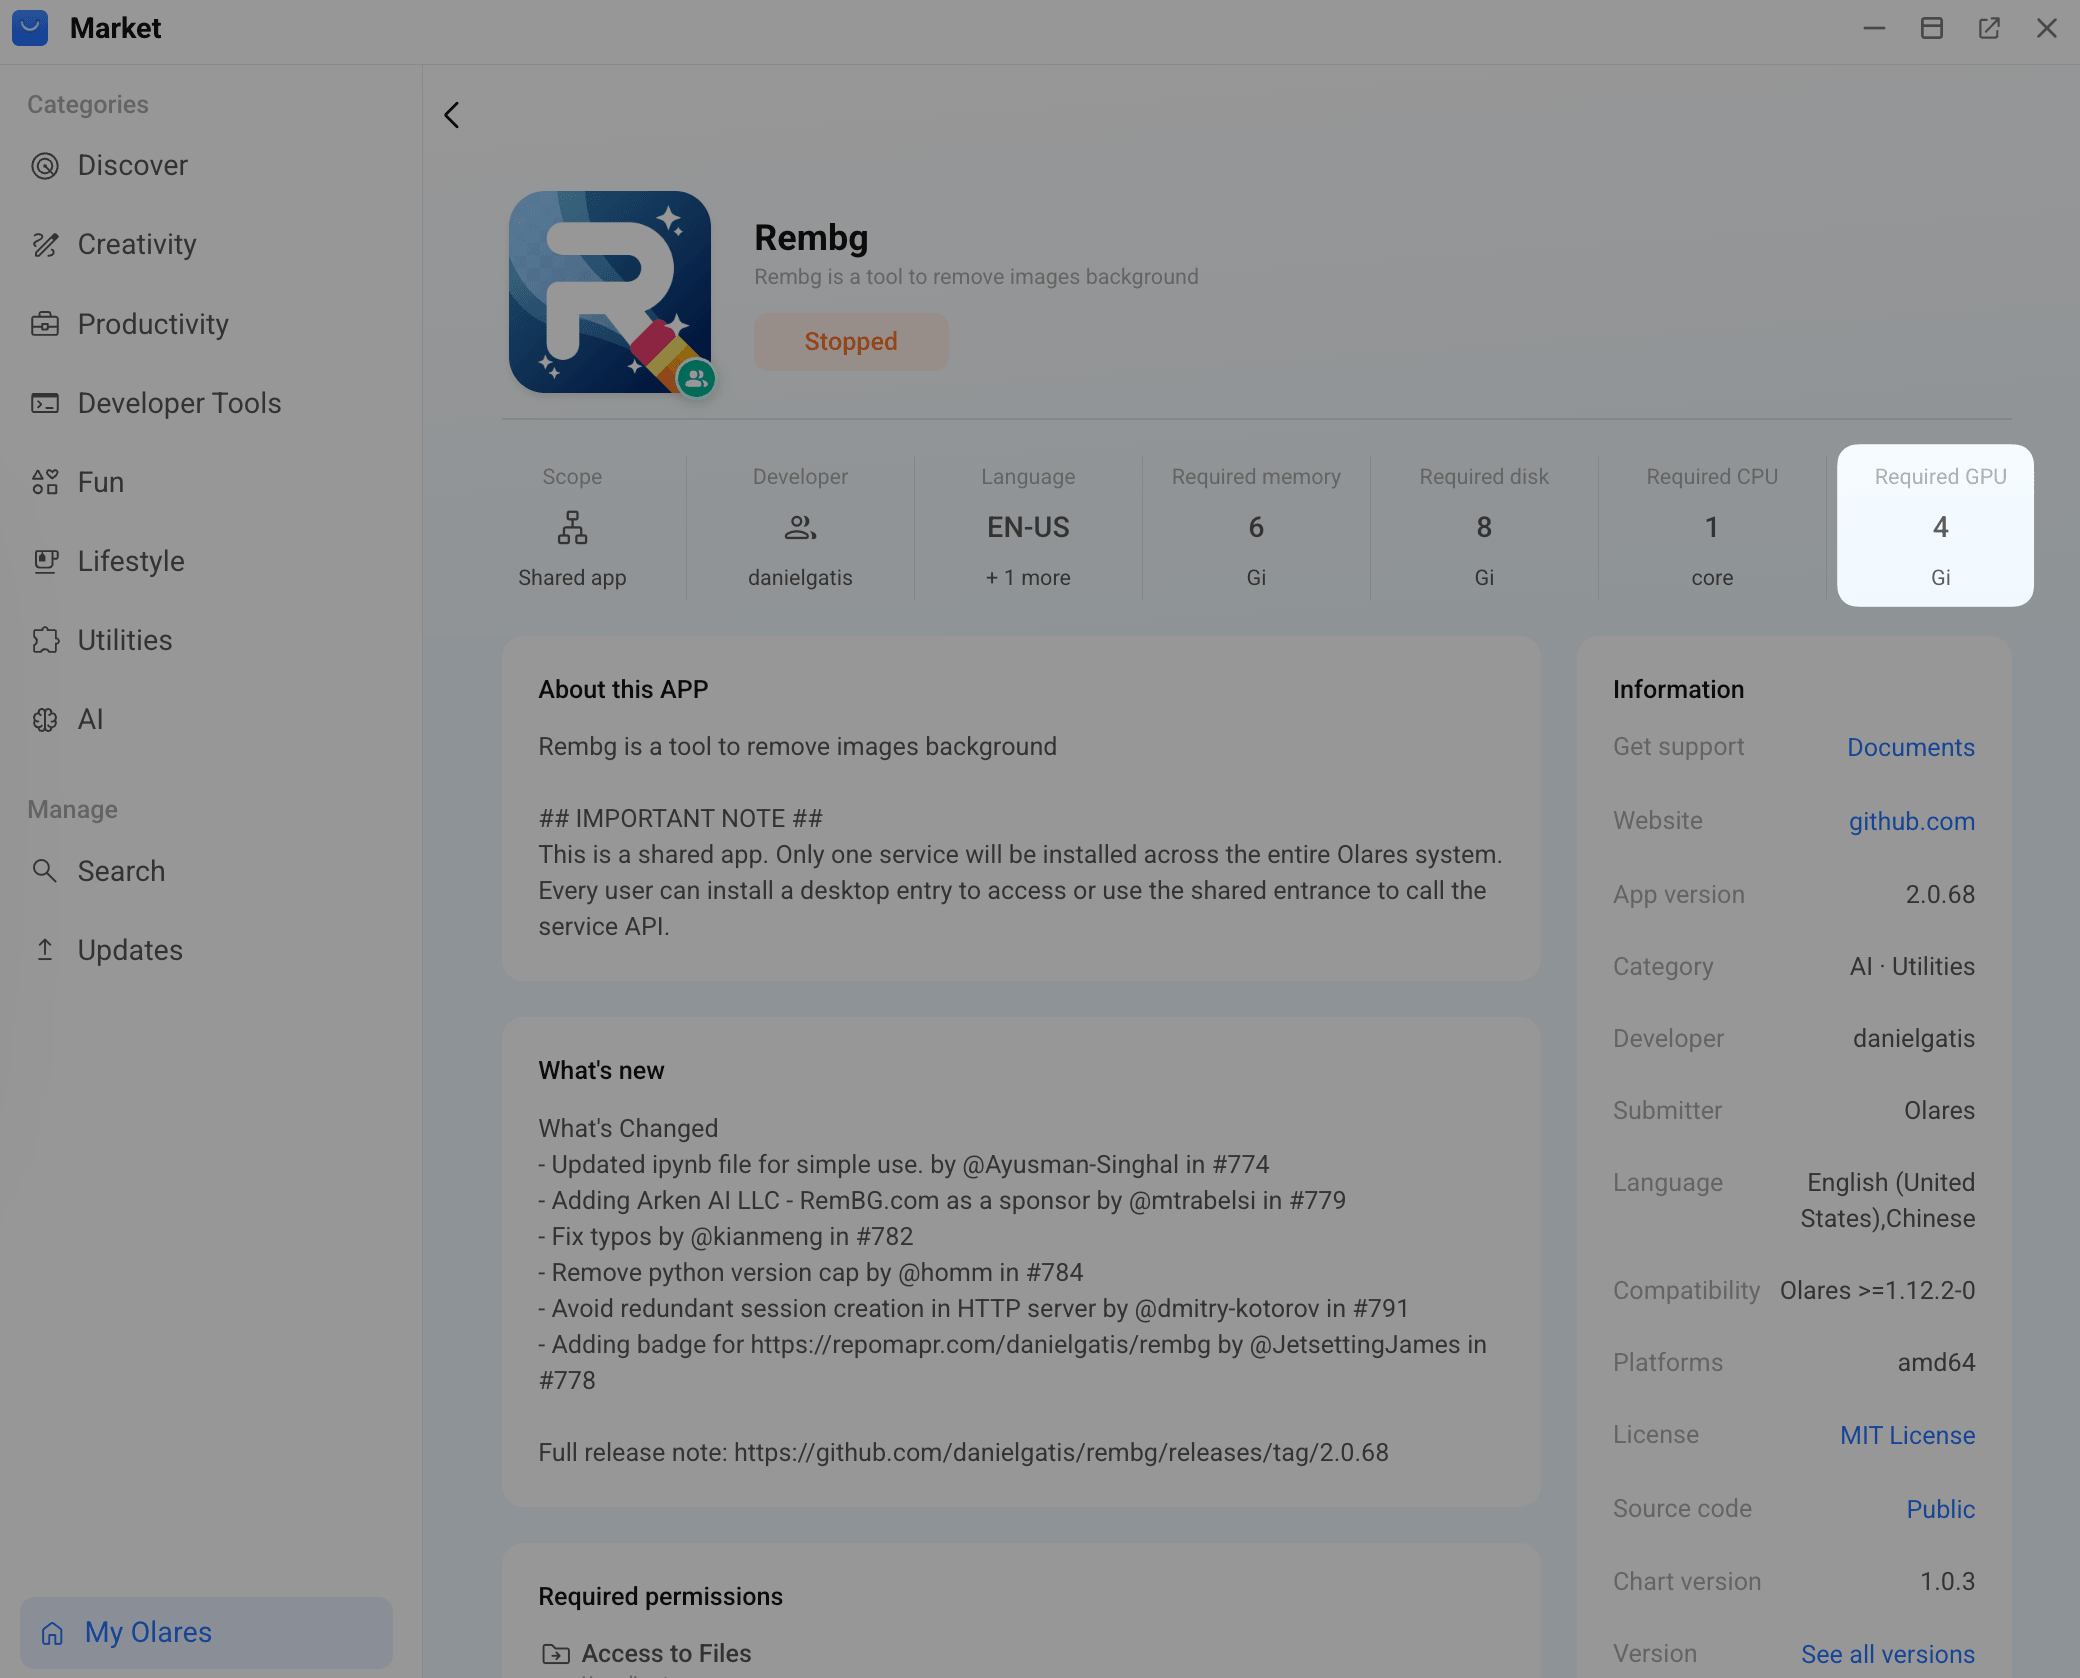Screen dimensions: 2080x1678
Task: Select the Utilities category icon
Action: pyautogui.click(x=45, y=640)
